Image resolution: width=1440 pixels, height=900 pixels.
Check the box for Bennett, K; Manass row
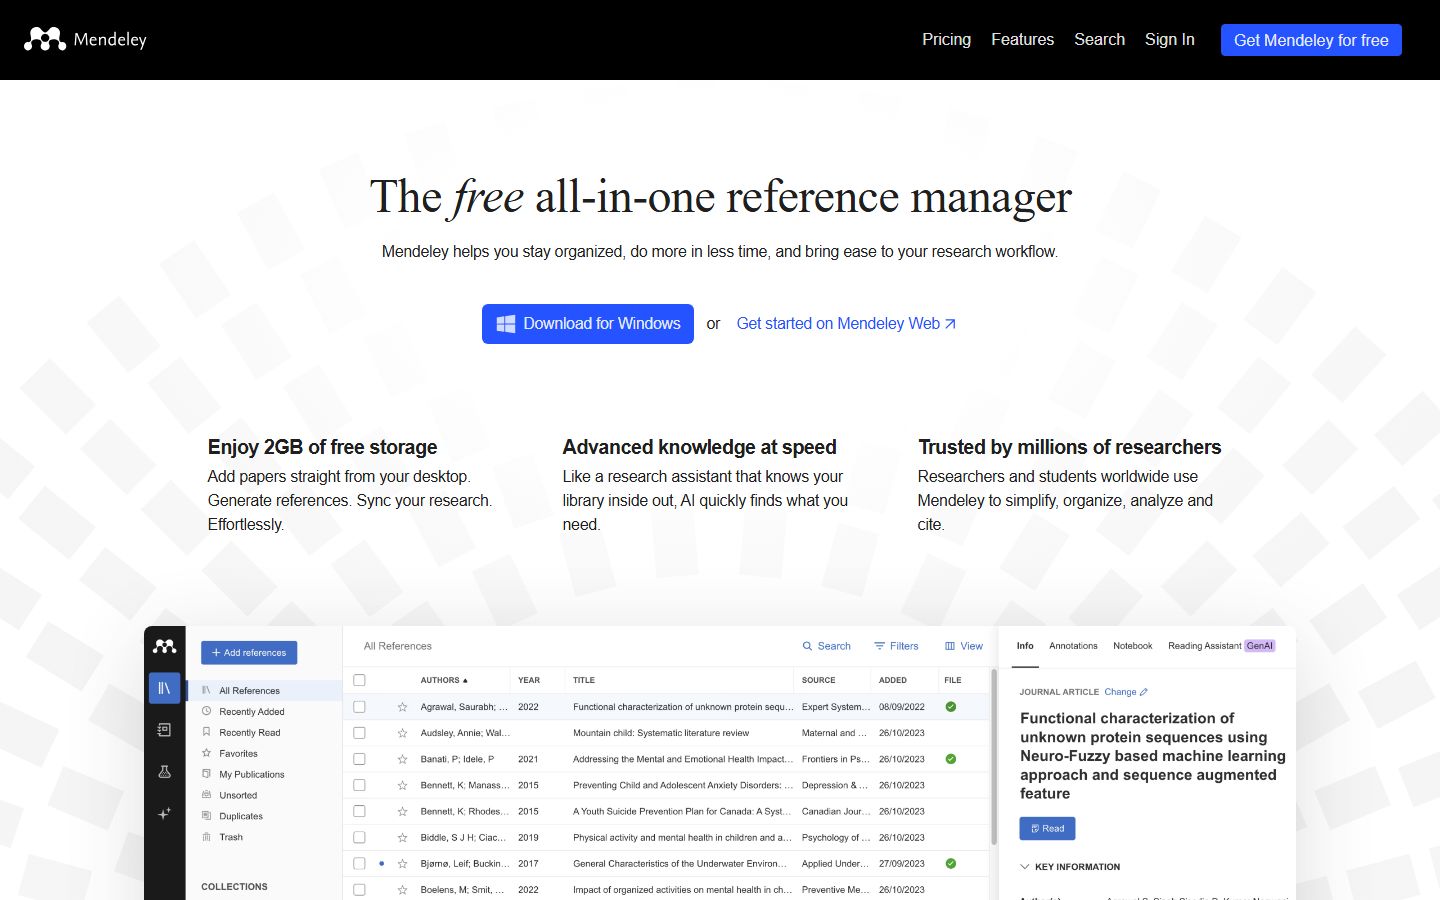(x=359, y=785)
